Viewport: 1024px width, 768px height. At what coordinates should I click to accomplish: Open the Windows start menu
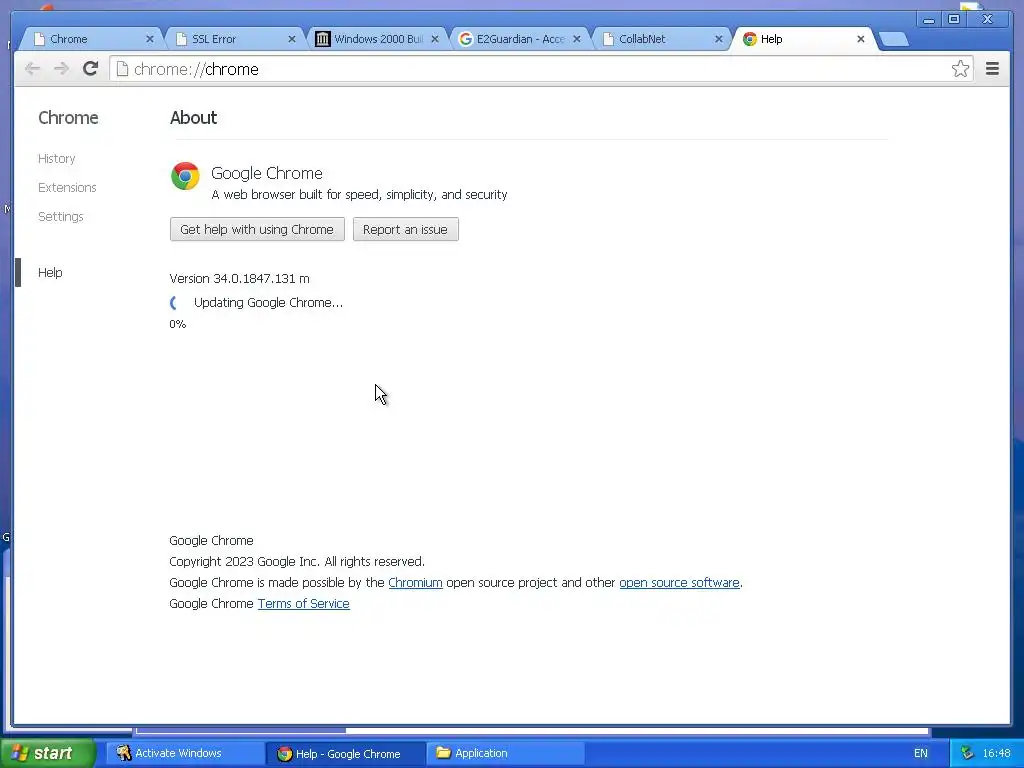[x=48, y=753]
